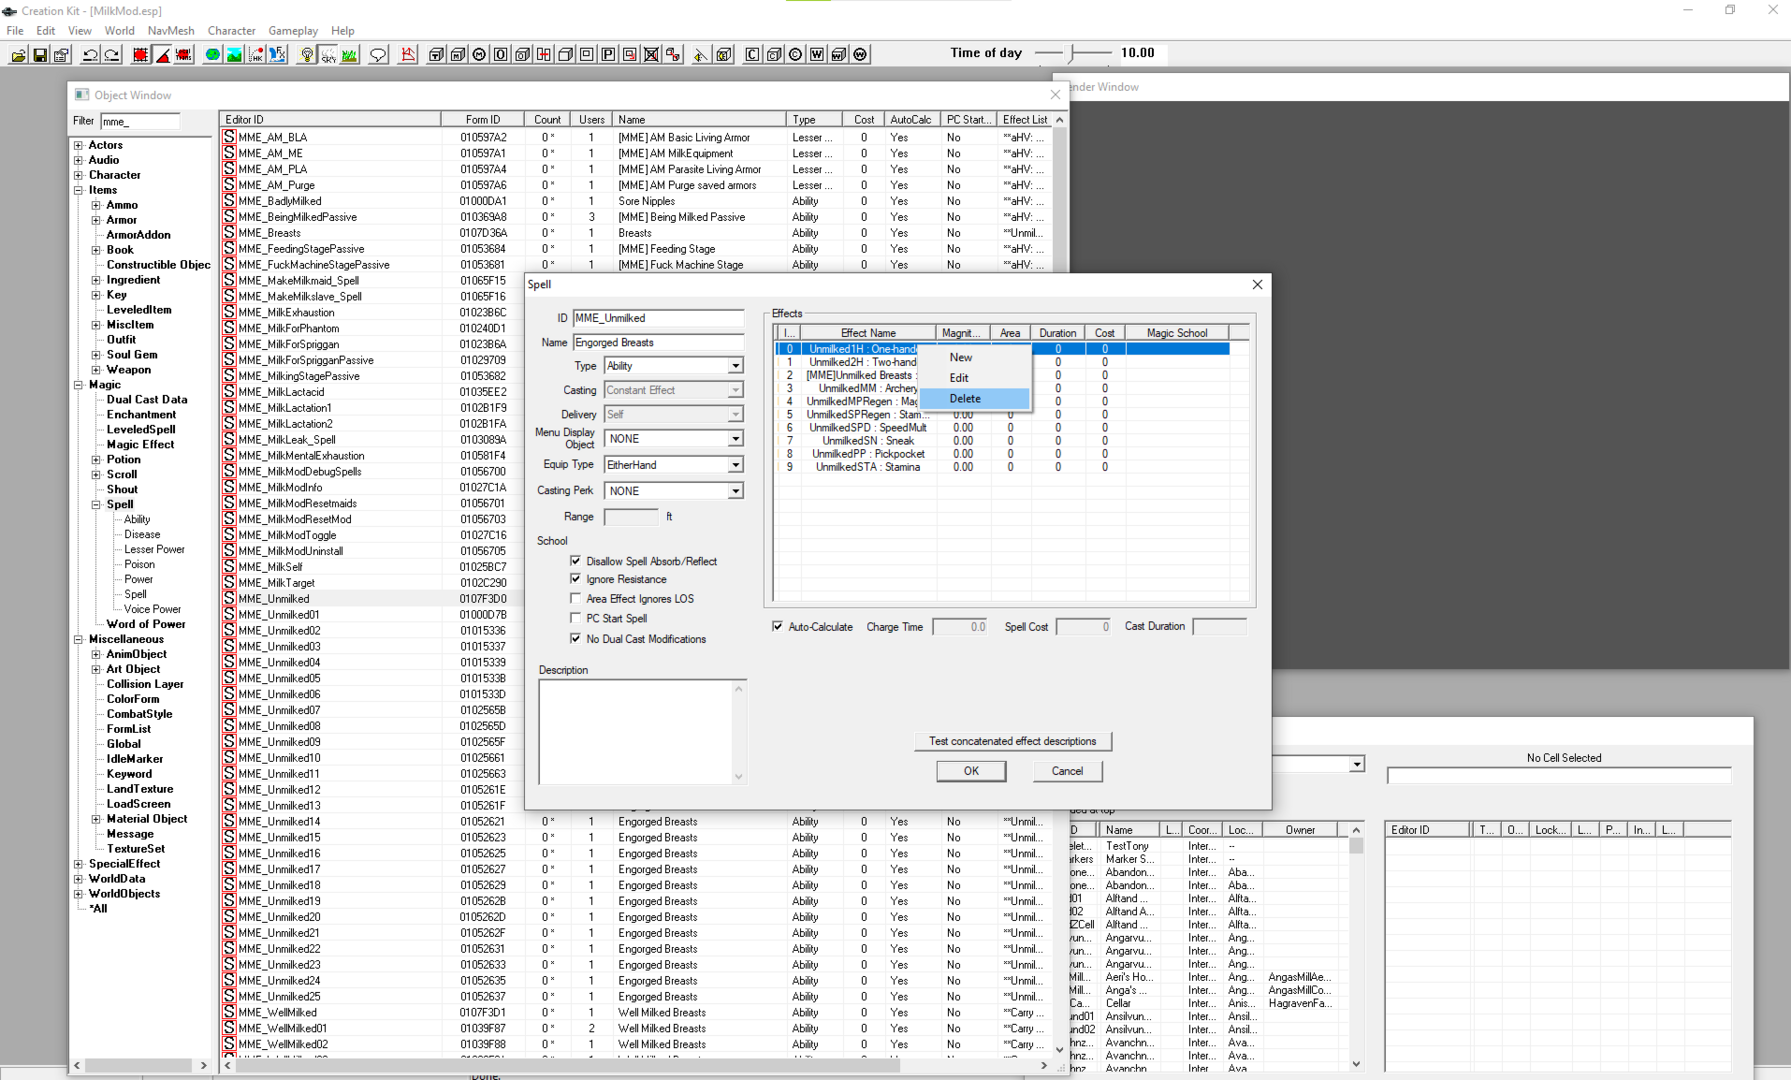Choose Edit in the effects context menu
This screenshot has width=1791, height=1080.
[975, 378]
